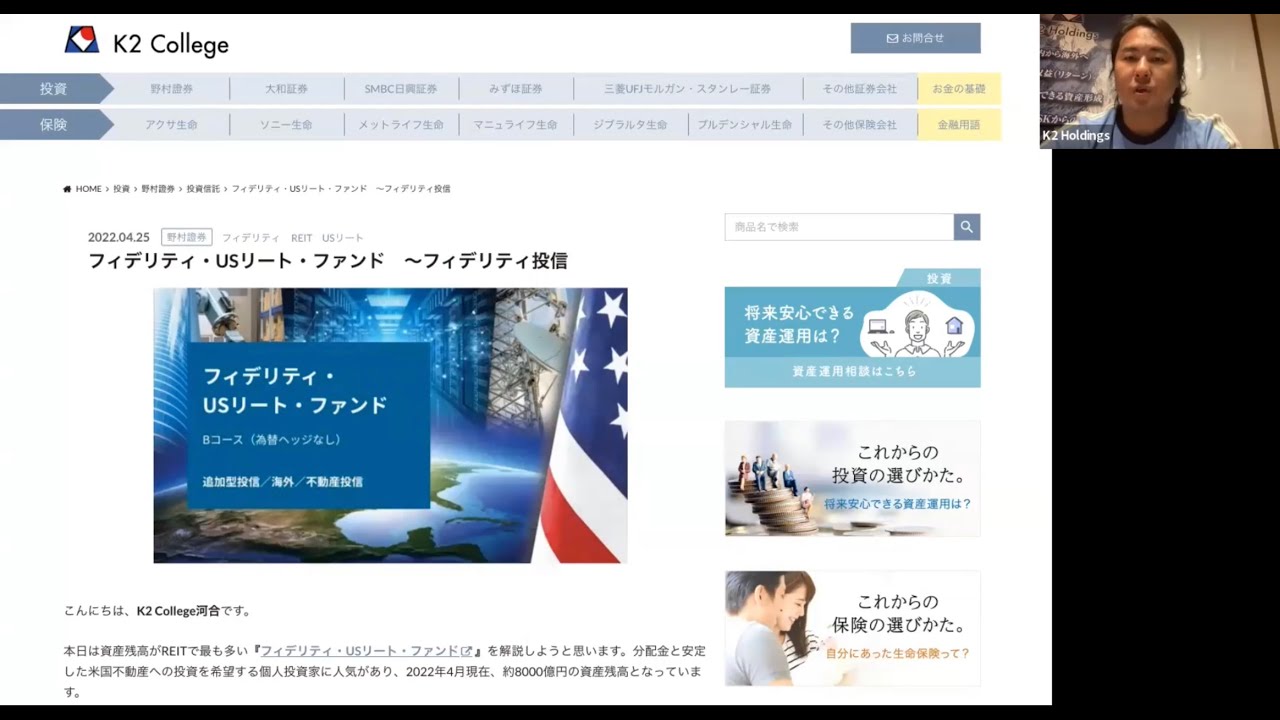Open フィデリティ・USリート・ファンド external link in text
This screenshot has width=1280, height=720.
366,651
